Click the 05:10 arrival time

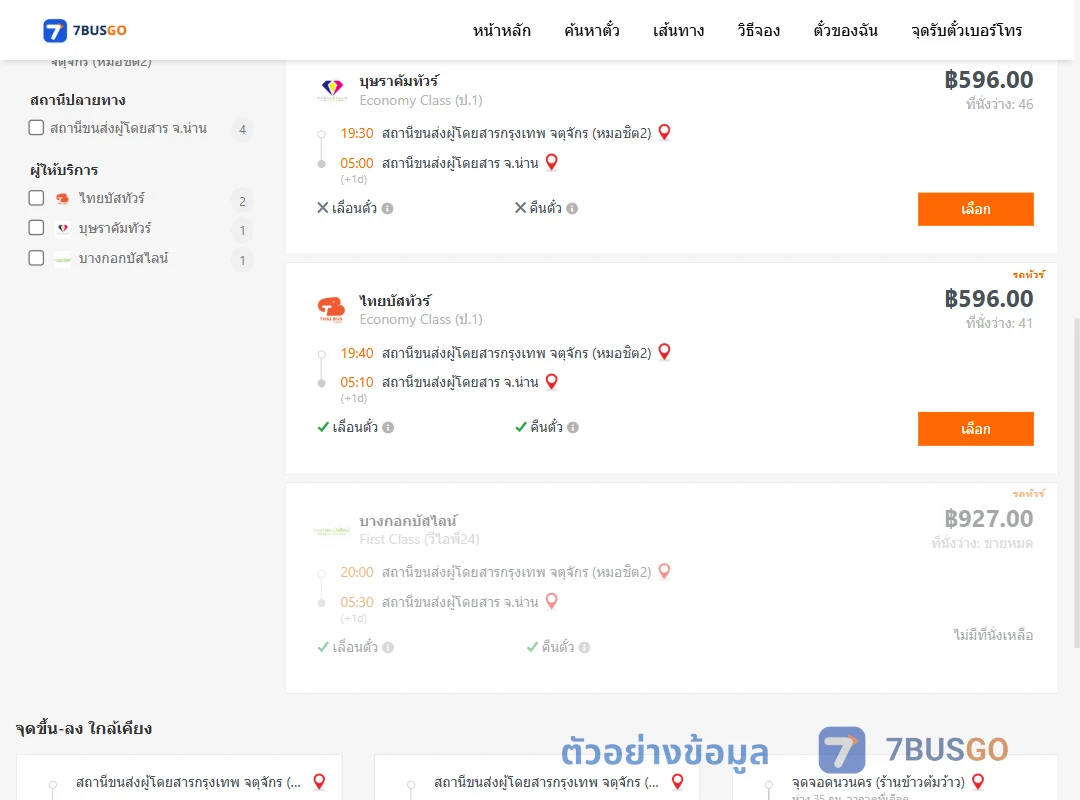click(357, 382)
